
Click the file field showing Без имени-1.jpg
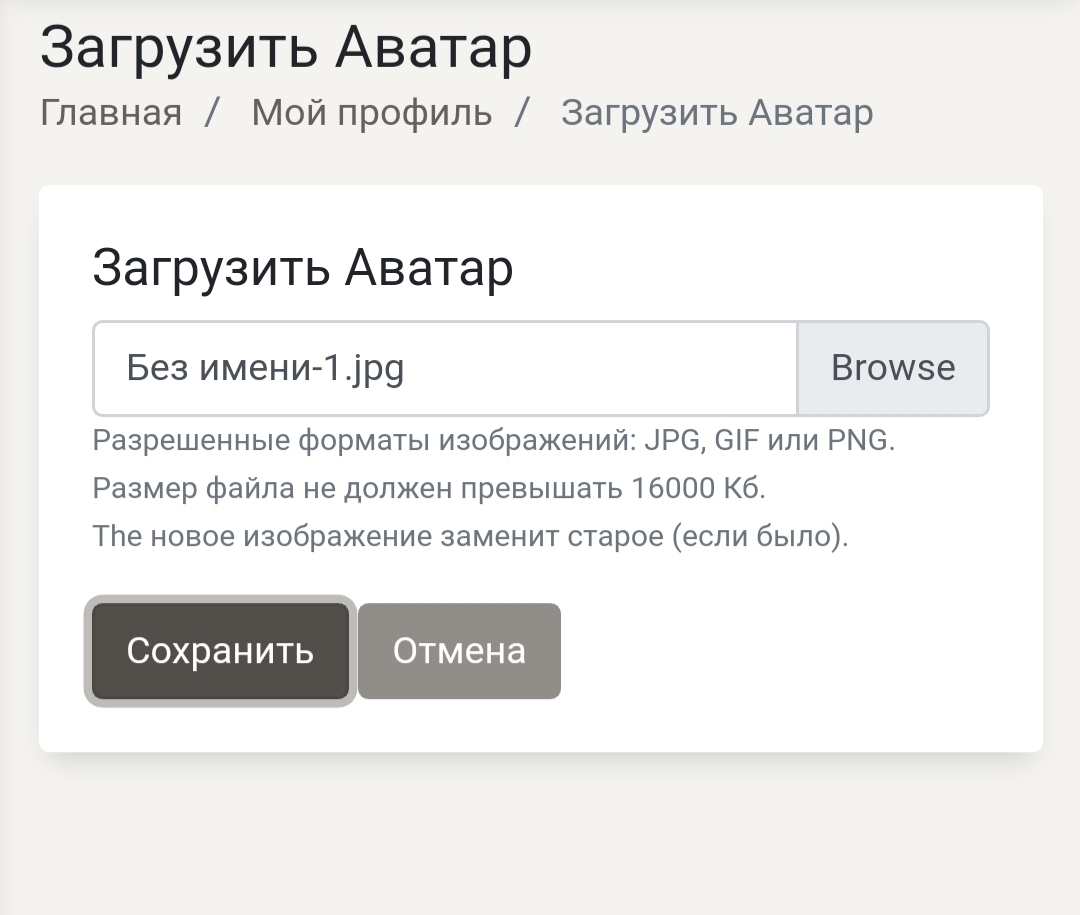[x=445, y=368]
